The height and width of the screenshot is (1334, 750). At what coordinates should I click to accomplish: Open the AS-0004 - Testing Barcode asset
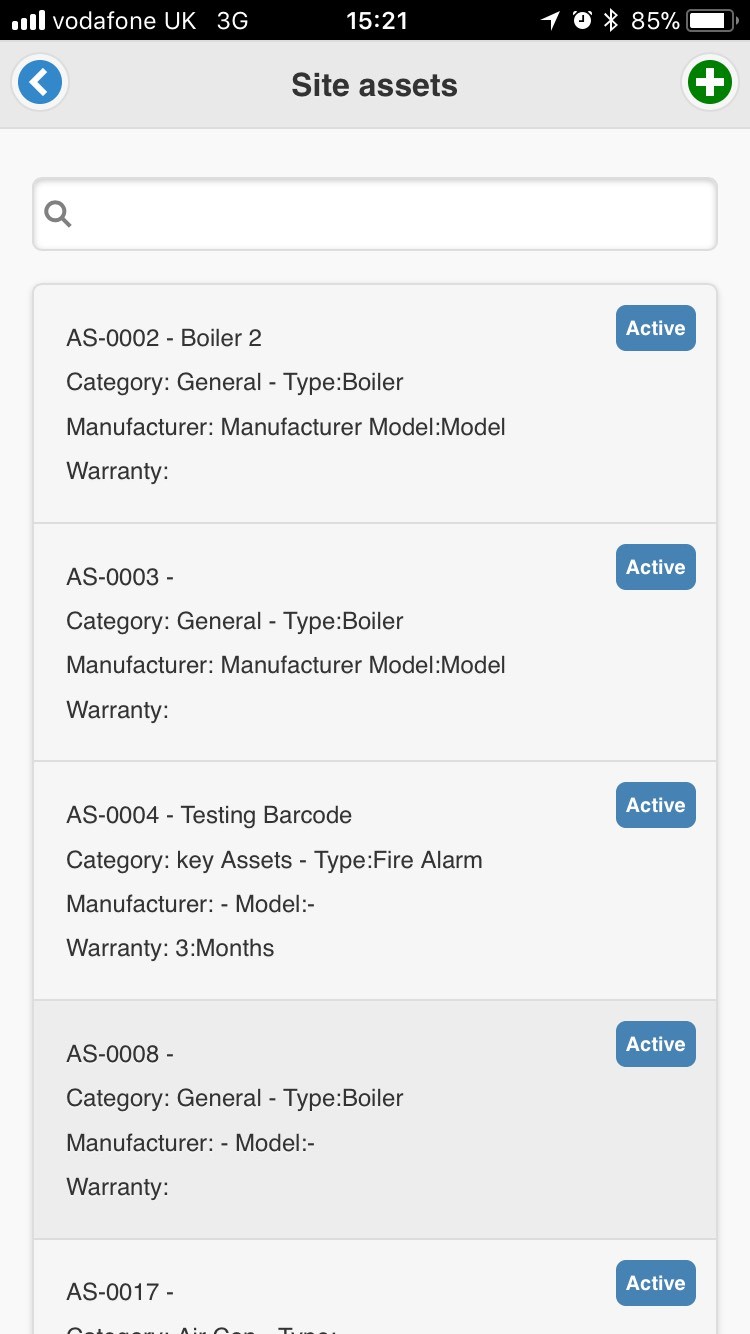pyautogui.click(x=375, y=881)
